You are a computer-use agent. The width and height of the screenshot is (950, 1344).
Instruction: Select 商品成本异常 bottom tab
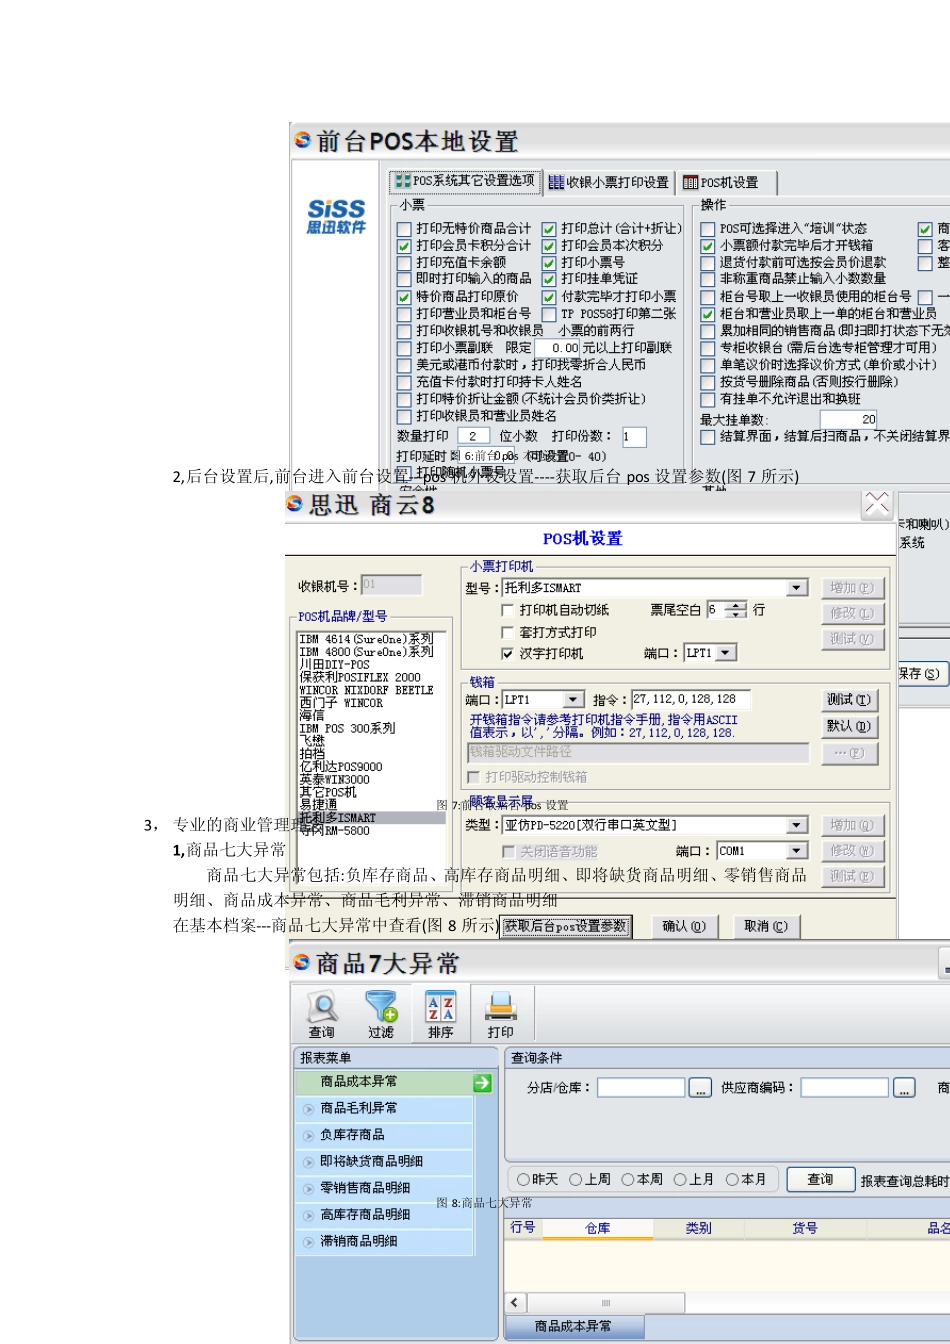(x=573, y=1327)
